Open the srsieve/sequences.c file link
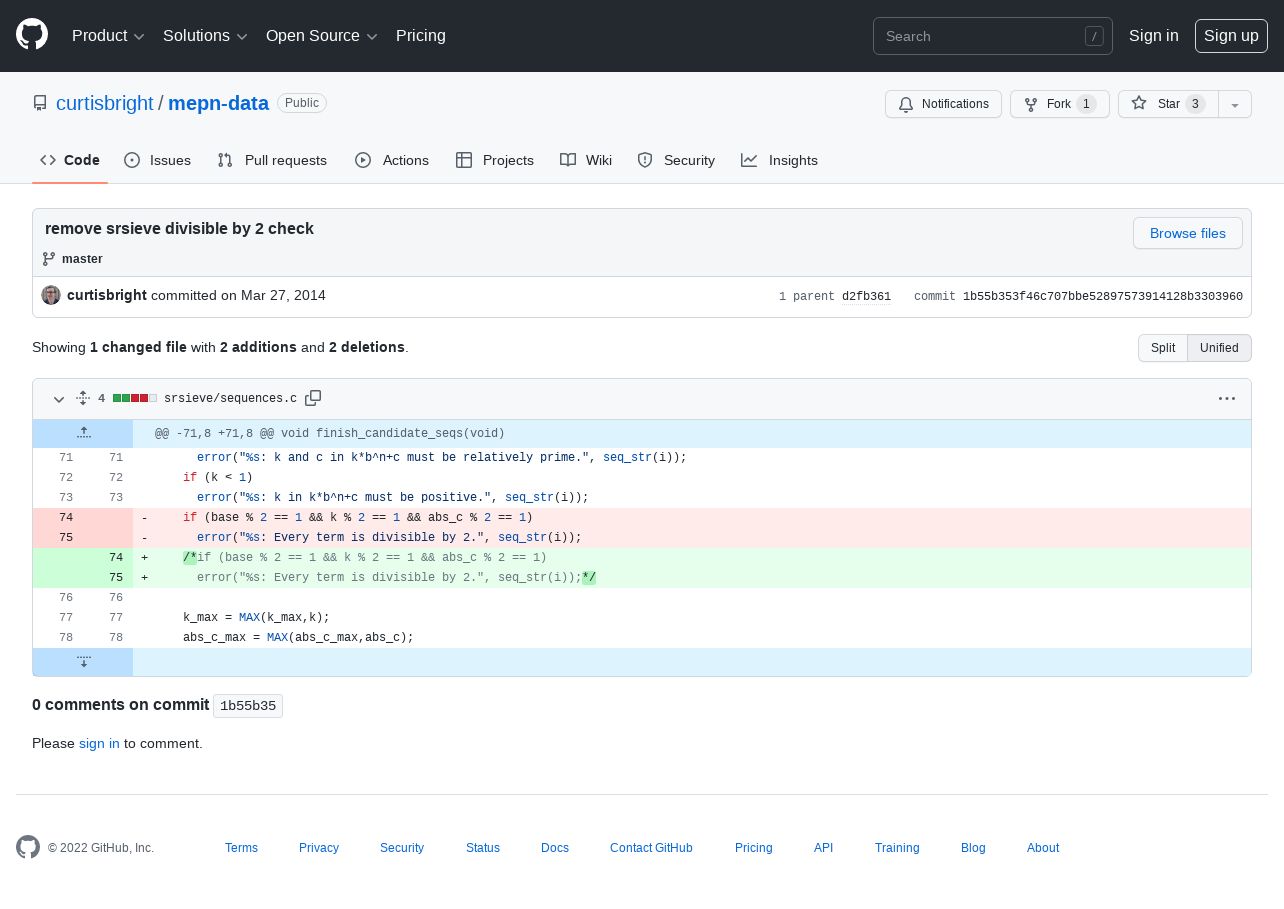The width and height of the screenshot is (1284, 909). point(230,398)
